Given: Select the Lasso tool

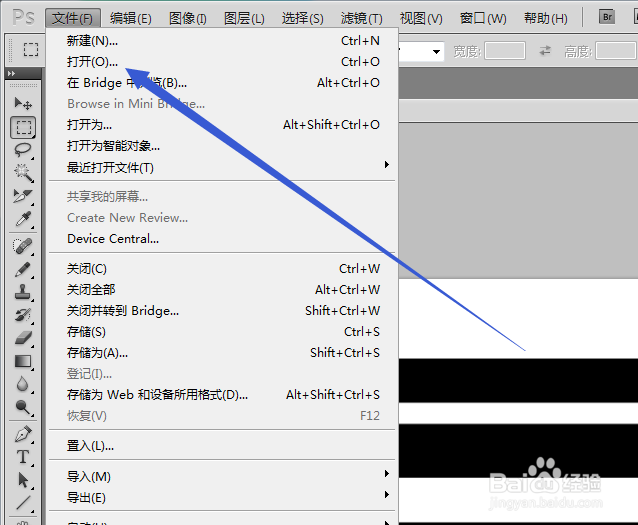Looking at the screenshot, I should [x=23, y=150].
